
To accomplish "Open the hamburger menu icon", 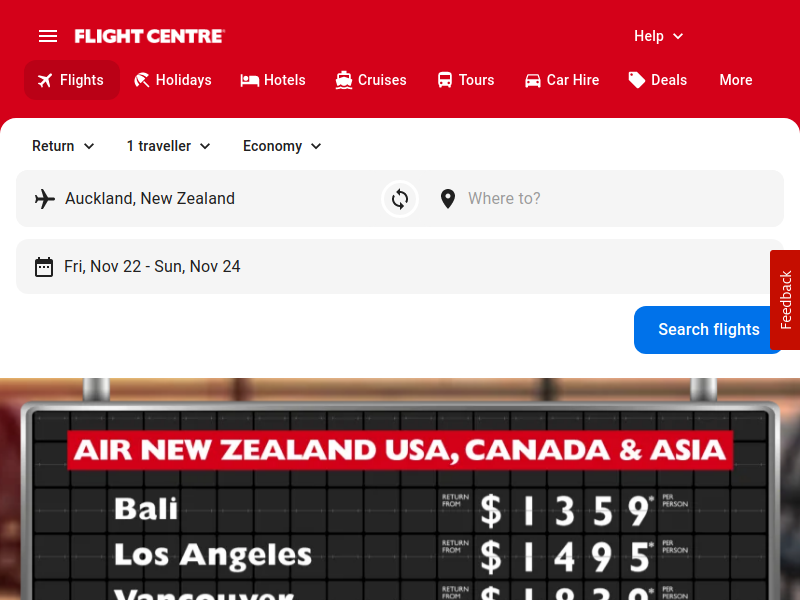I will coord(48,36).
